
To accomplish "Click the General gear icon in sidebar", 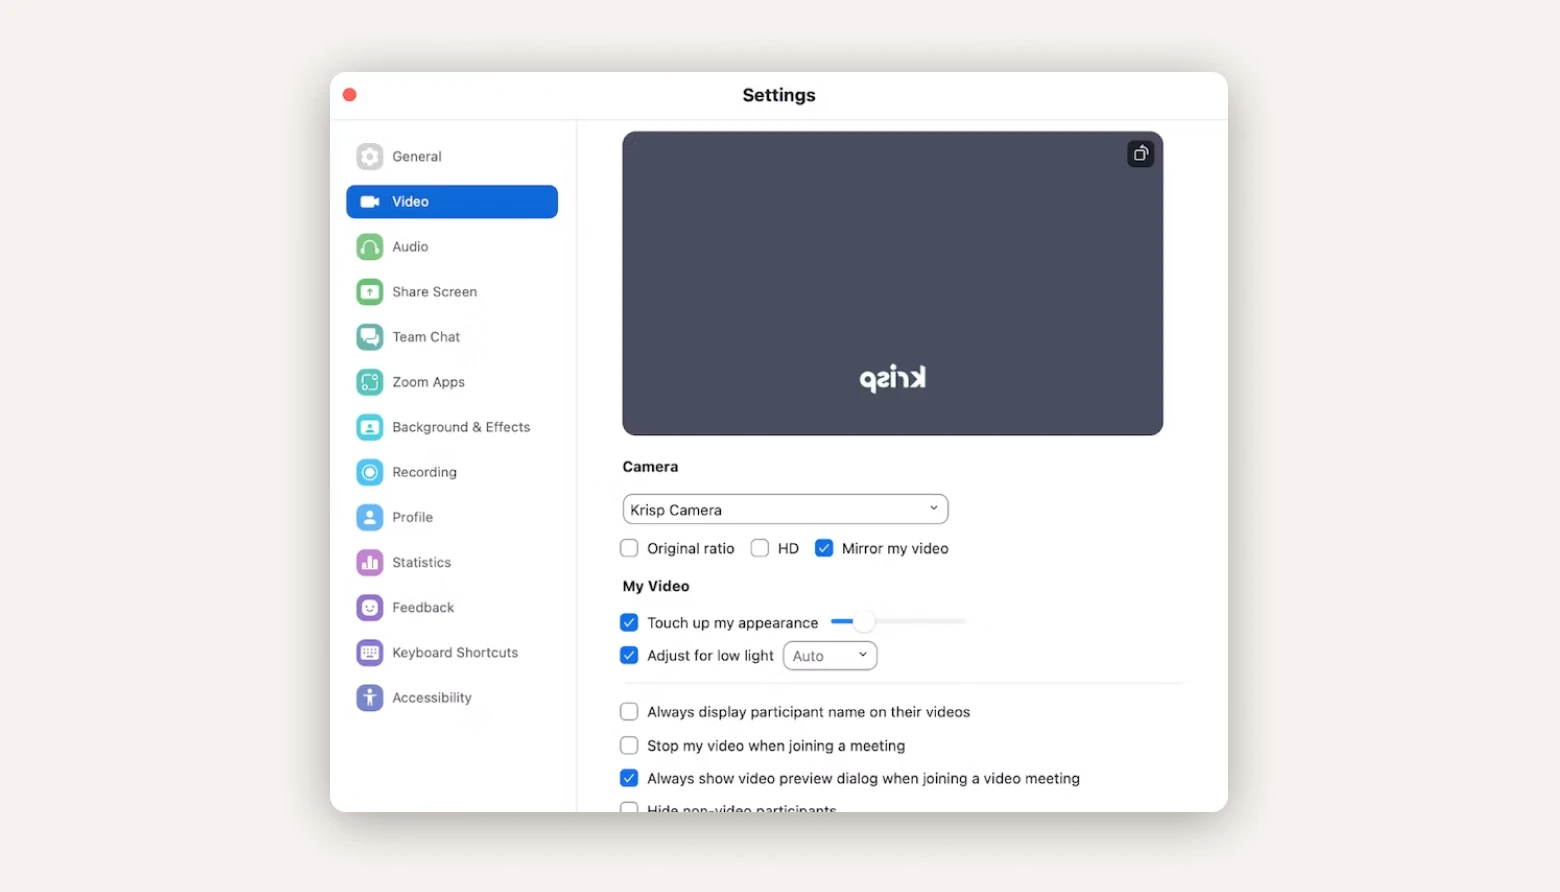I will (369, 157).
